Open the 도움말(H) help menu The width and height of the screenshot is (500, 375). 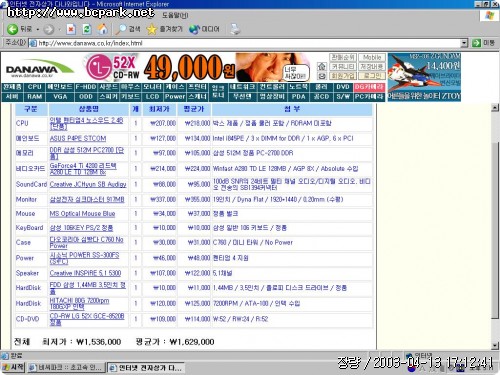(x=175, y=15)
